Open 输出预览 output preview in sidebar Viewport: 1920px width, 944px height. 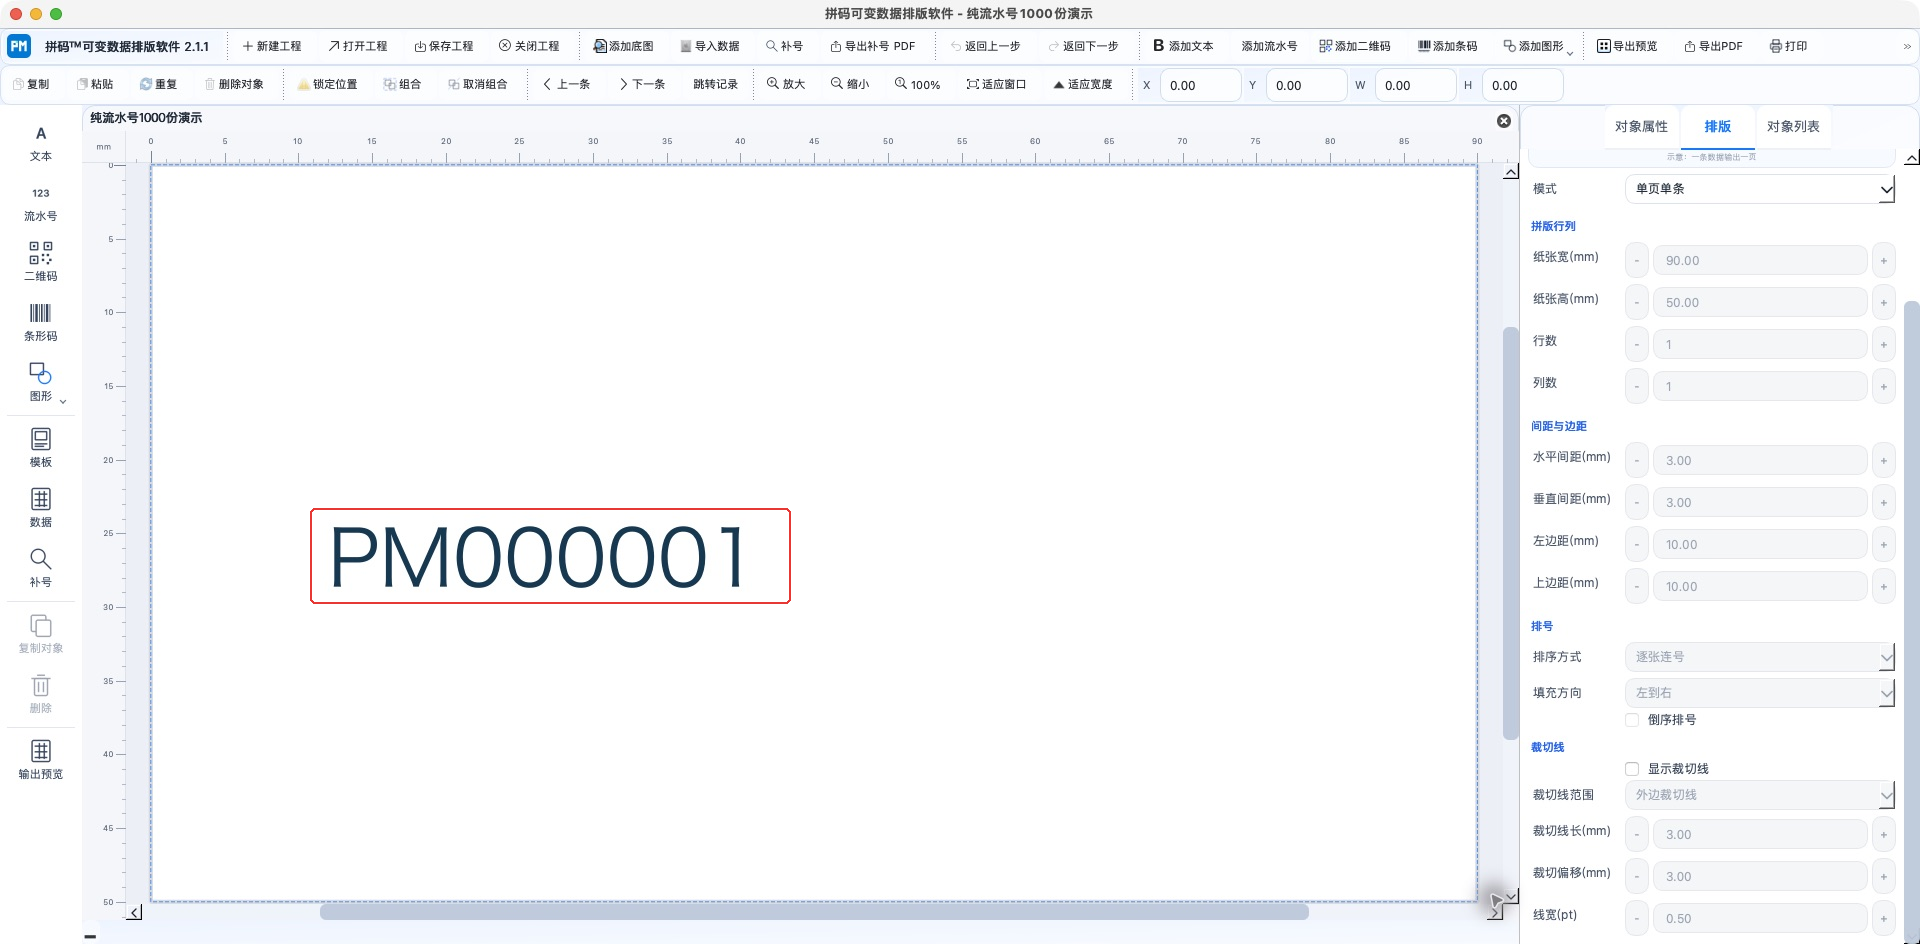pos(41,759)
